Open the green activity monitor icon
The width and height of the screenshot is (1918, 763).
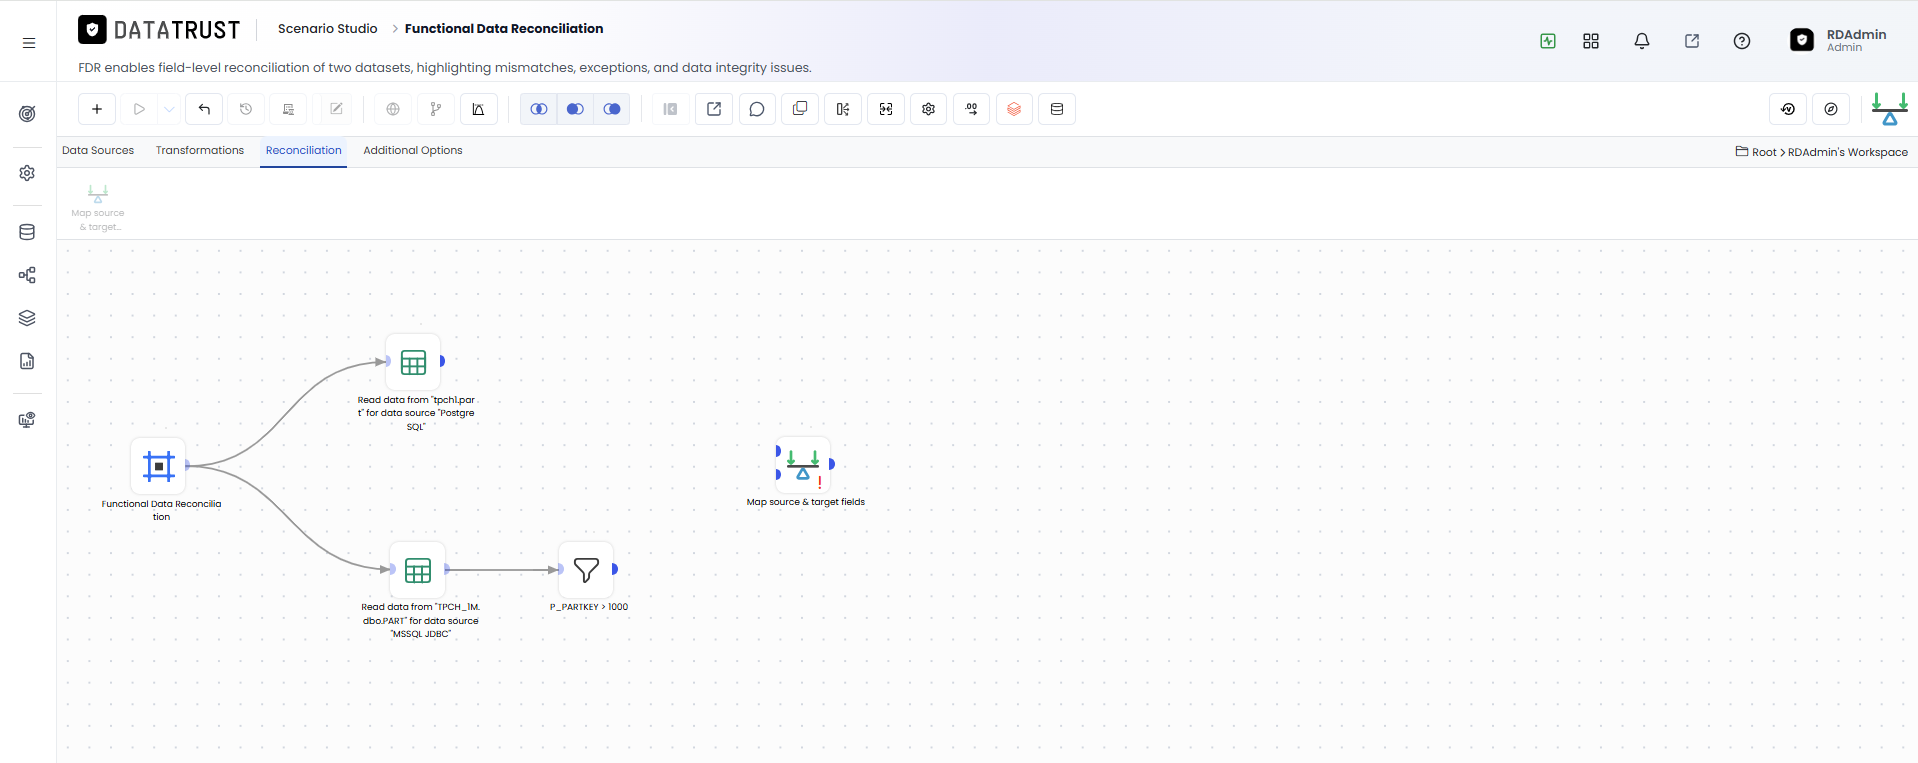1548,41
